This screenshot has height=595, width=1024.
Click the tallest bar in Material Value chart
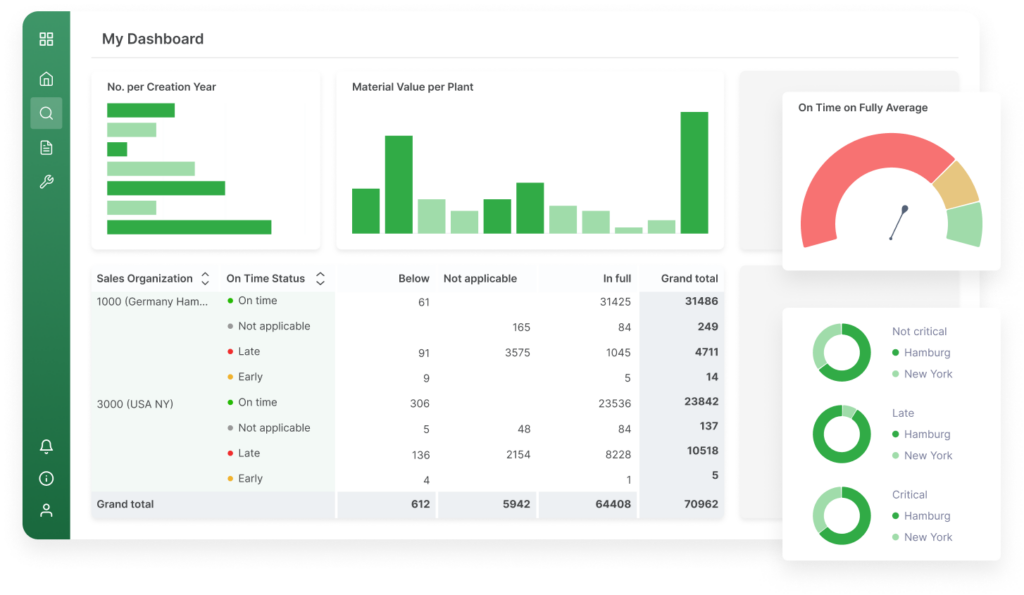tap(694, 172)
